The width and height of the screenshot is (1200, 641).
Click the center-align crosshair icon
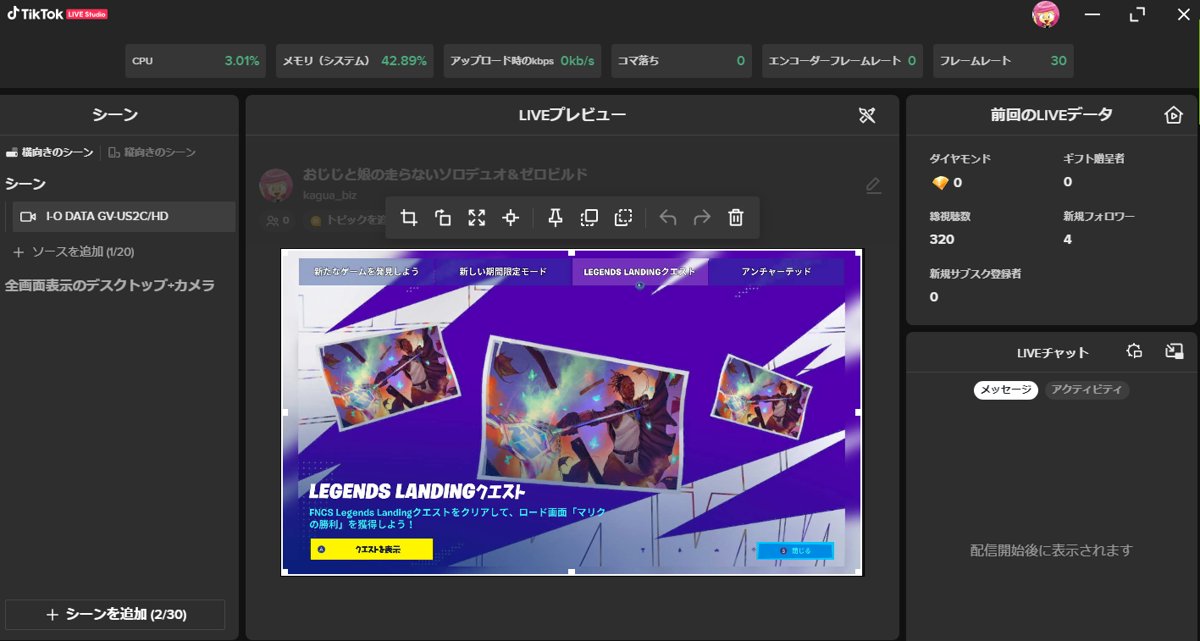coord(511,218)
